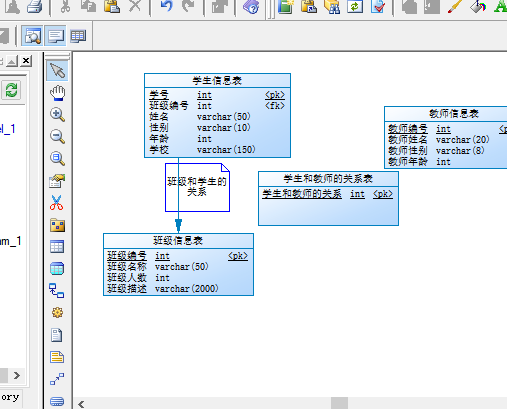Click the reference arrow pointing to 班级信息表
Viewport: 507px width, 409px height.
coord(178,226)
